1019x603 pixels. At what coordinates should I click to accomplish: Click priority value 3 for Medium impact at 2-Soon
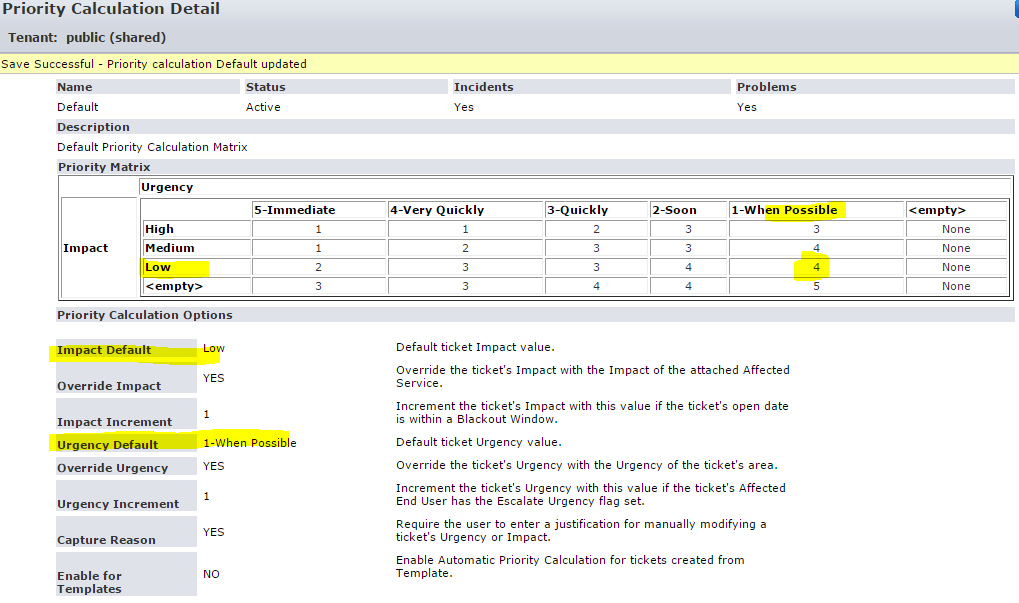690,248
